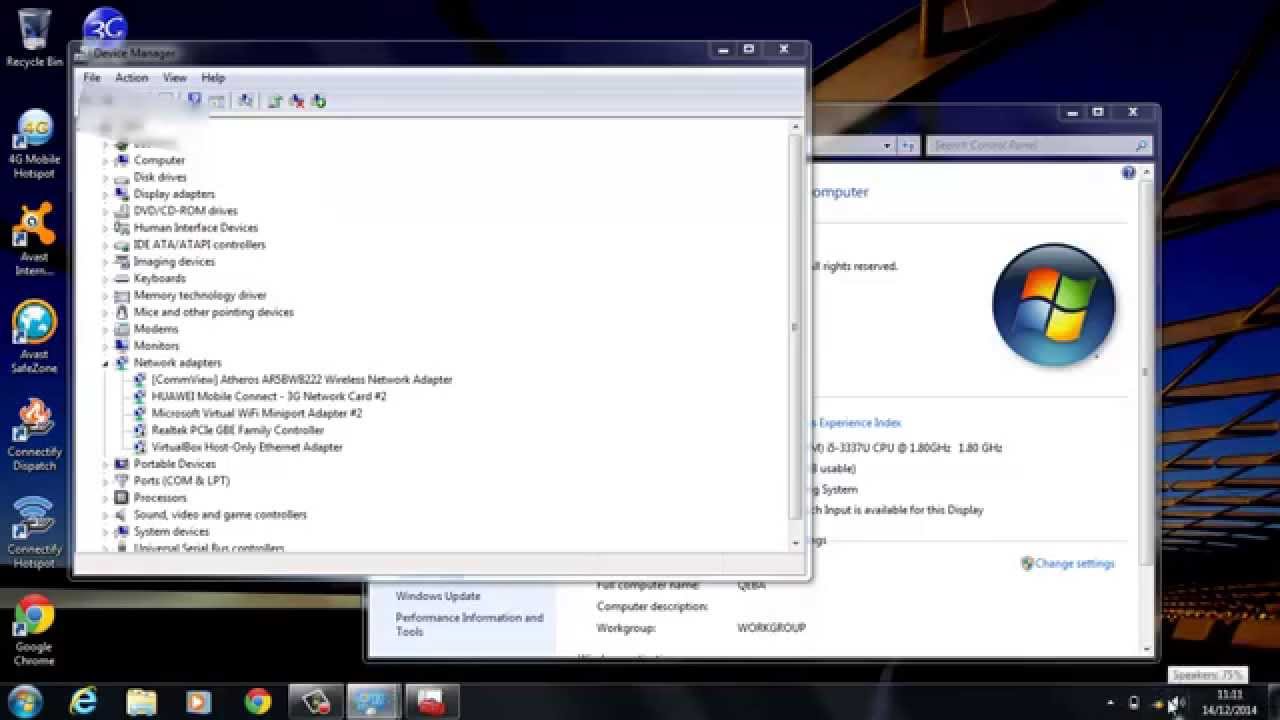Screen dimensions: 1280x720
Task: Click the Help toolbar icon with question mark
Action: pos(194,101)
